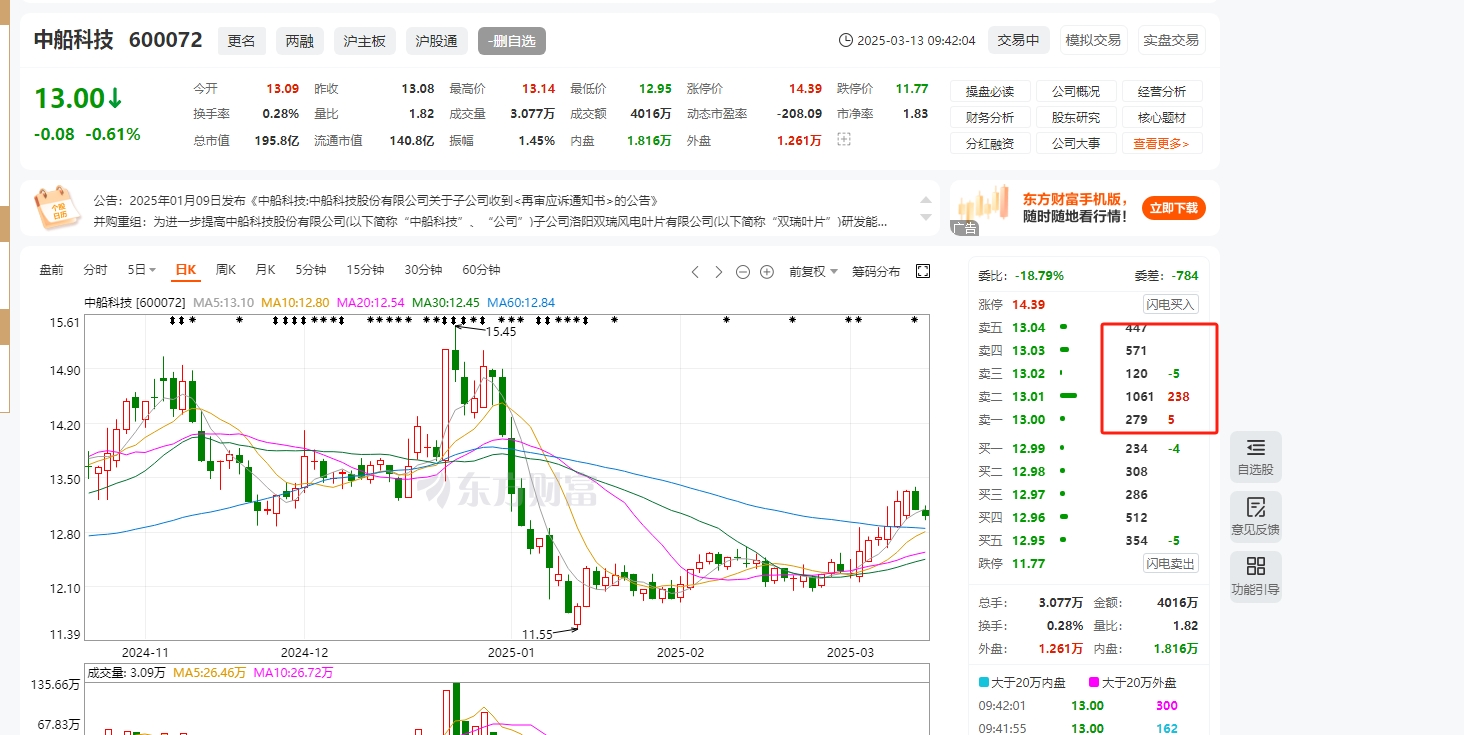Open the 前复权 adjustment dropdown

[x=812, y=271]
